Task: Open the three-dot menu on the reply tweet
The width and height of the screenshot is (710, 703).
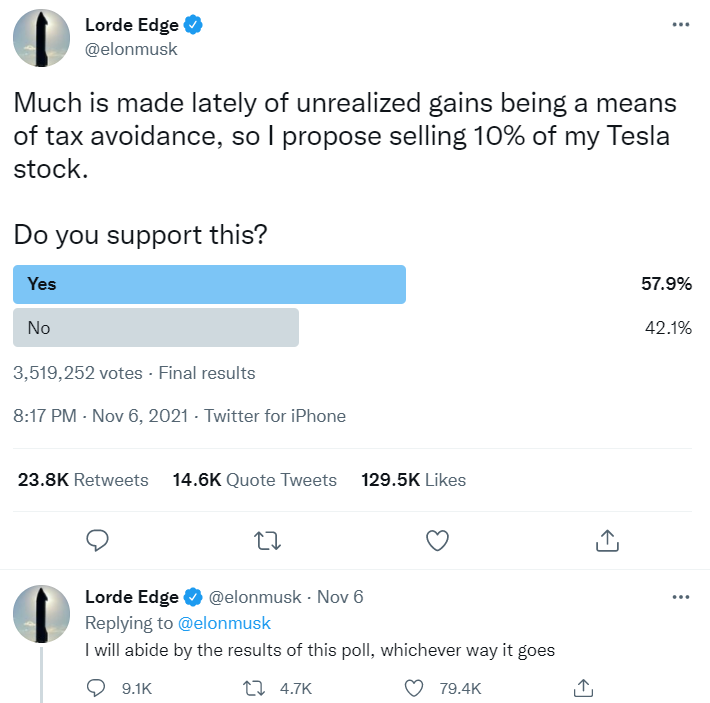Action: tap(681, 597)
